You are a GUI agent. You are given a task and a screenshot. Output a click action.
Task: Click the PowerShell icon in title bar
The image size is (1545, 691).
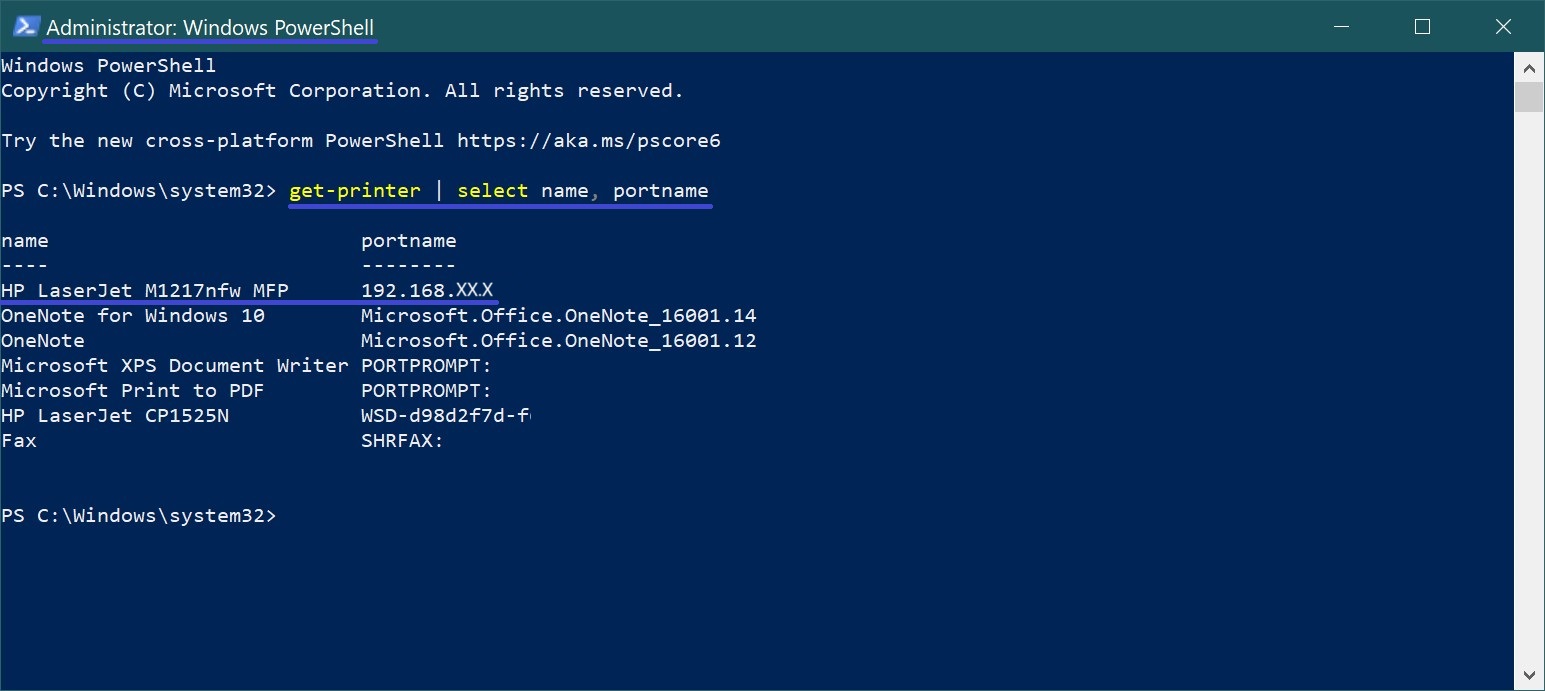click(27, 27)
